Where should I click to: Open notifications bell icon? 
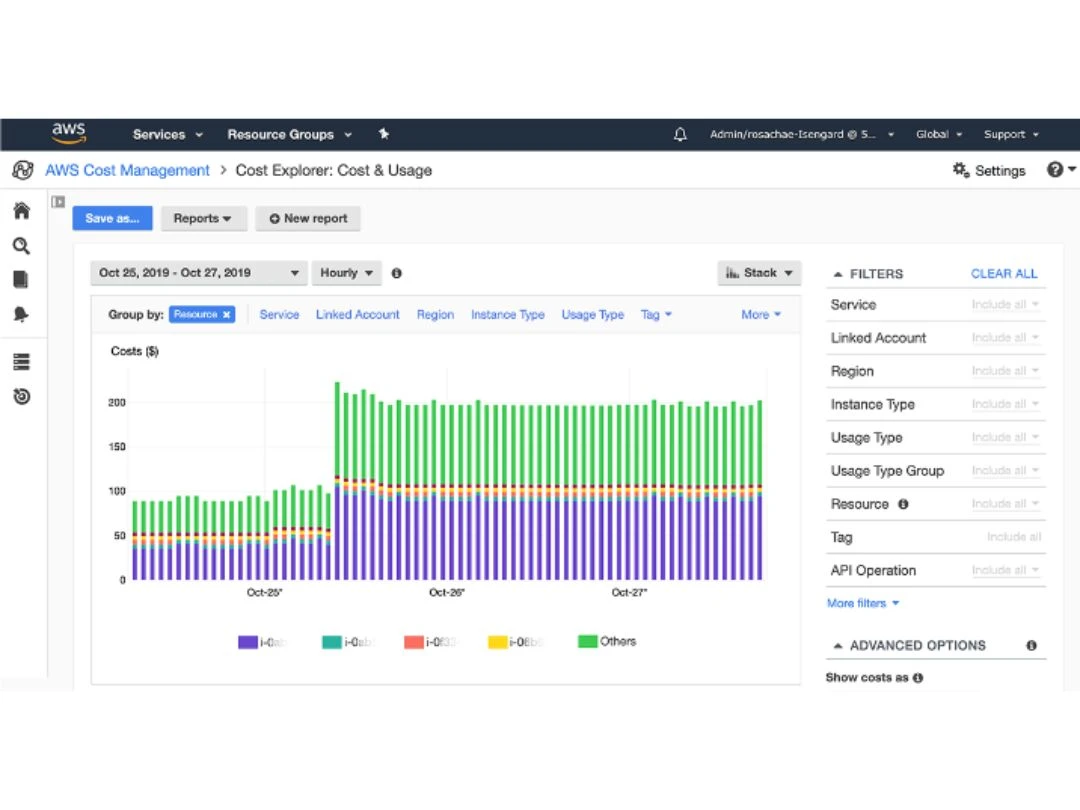[x=680, y=134]
